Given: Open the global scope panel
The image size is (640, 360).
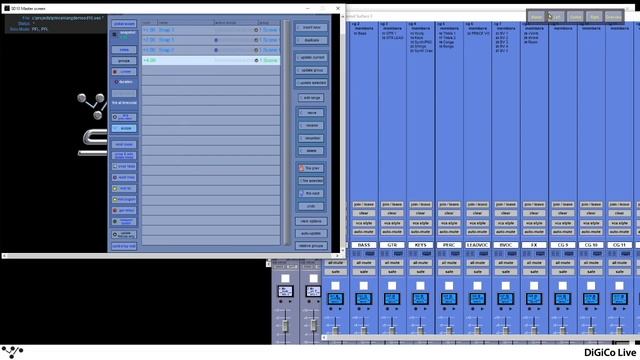Looking at the screenshot, I should click(x=124, y=24).
